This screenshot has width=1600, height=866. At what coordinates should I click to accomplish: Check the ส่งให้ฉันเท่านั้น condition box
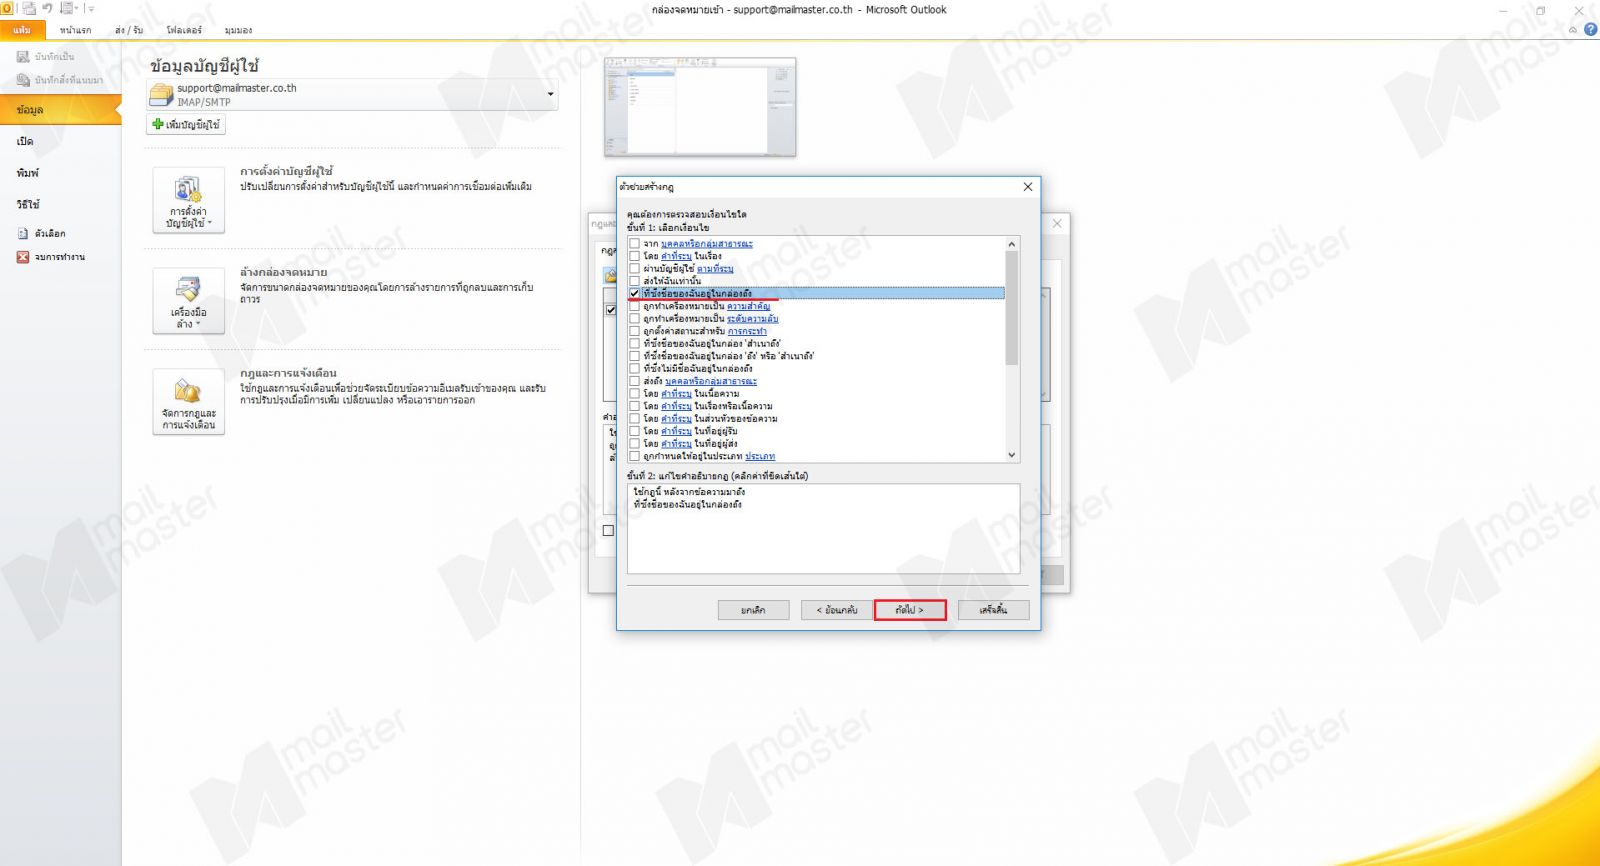pyautogui.click(x=634, y=281)
